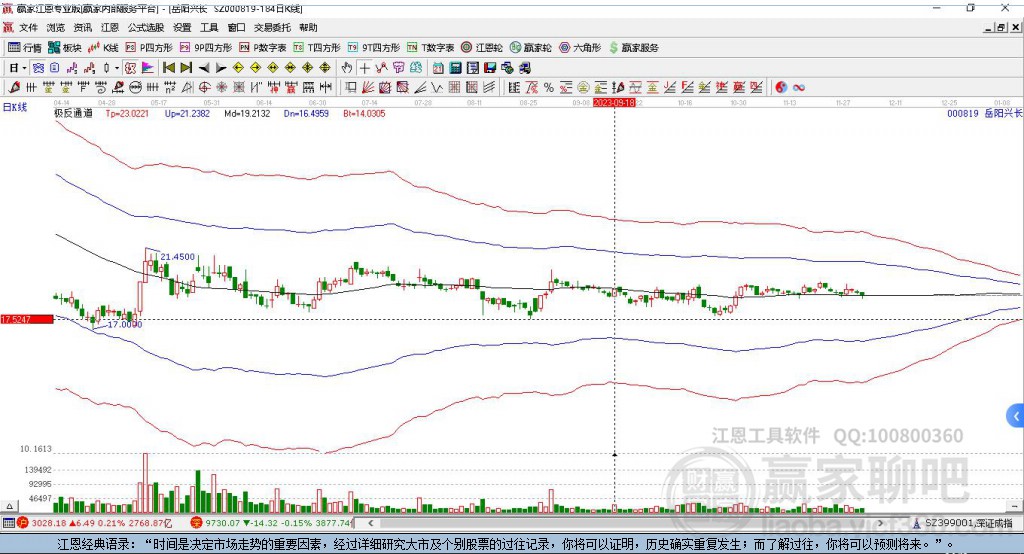Click the blue infinity symbol icon
Image resolution: width=1024 pixels, height=554 pixels.
pos(799,88)
